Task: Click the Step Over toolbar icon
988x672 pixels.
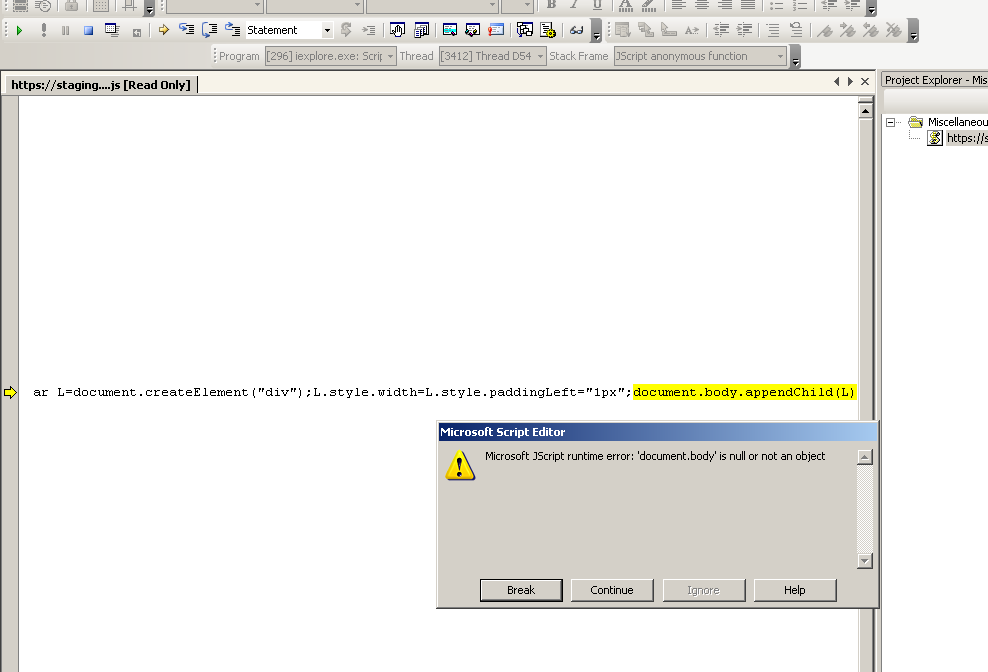Action: pos(209,30)
